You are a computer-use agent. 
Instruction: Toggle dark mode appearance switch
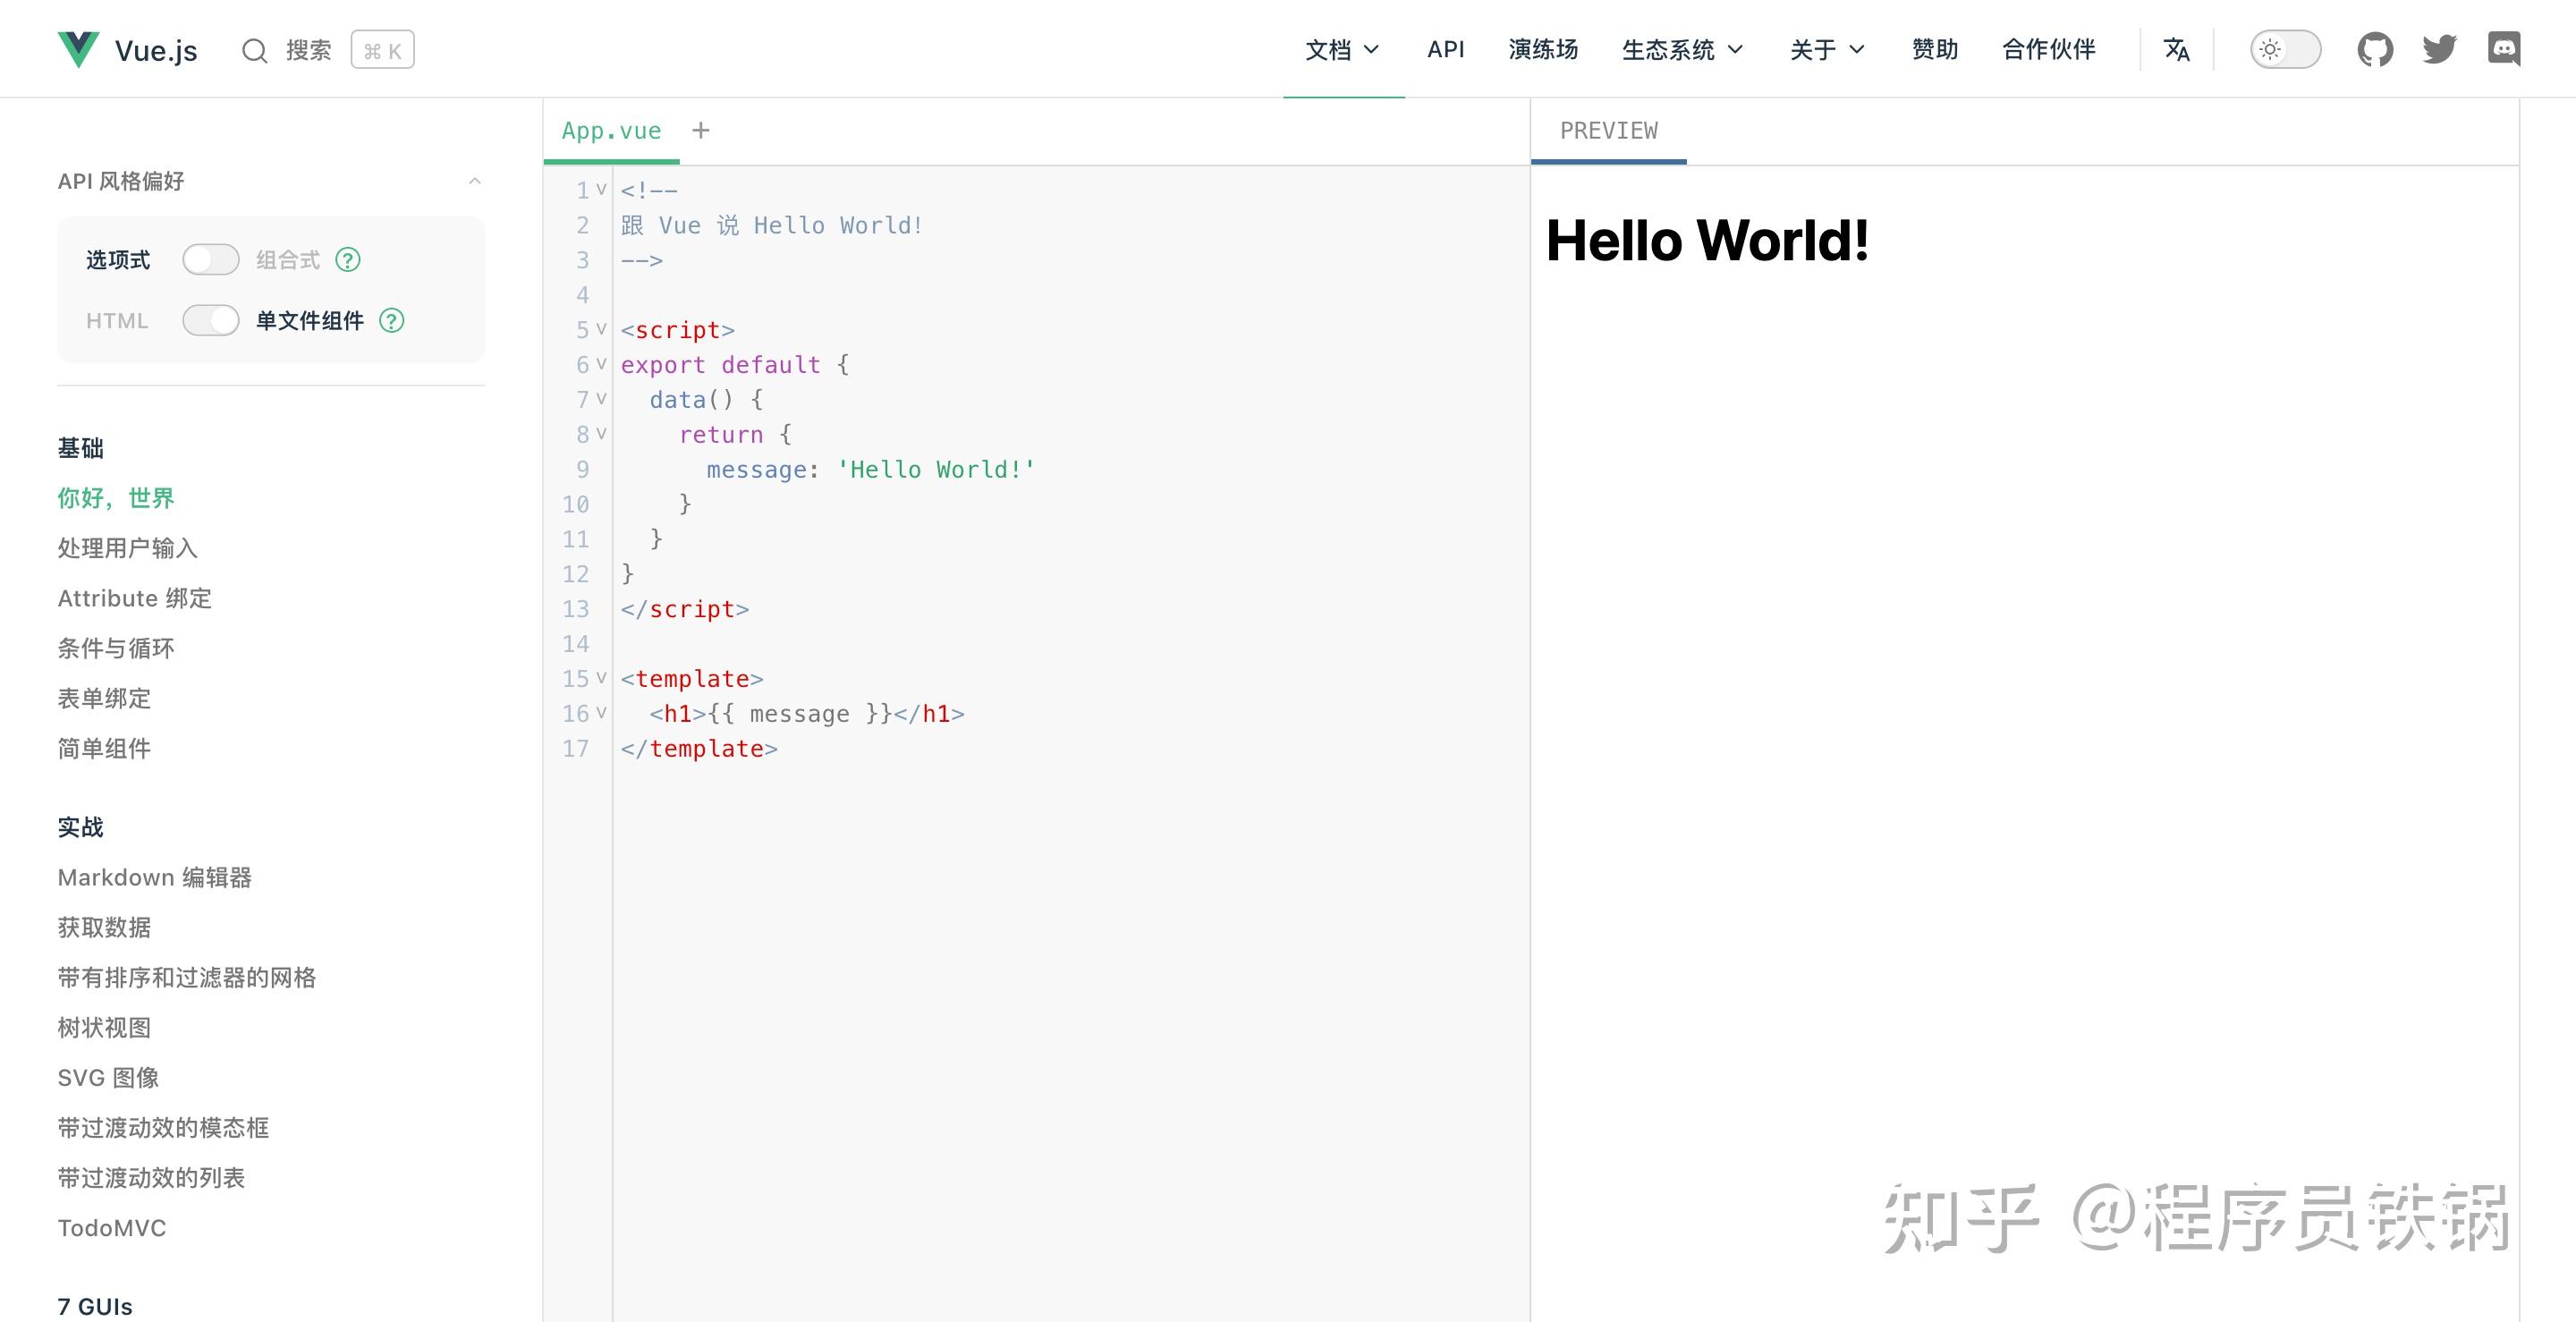(x=2285, y=49)
